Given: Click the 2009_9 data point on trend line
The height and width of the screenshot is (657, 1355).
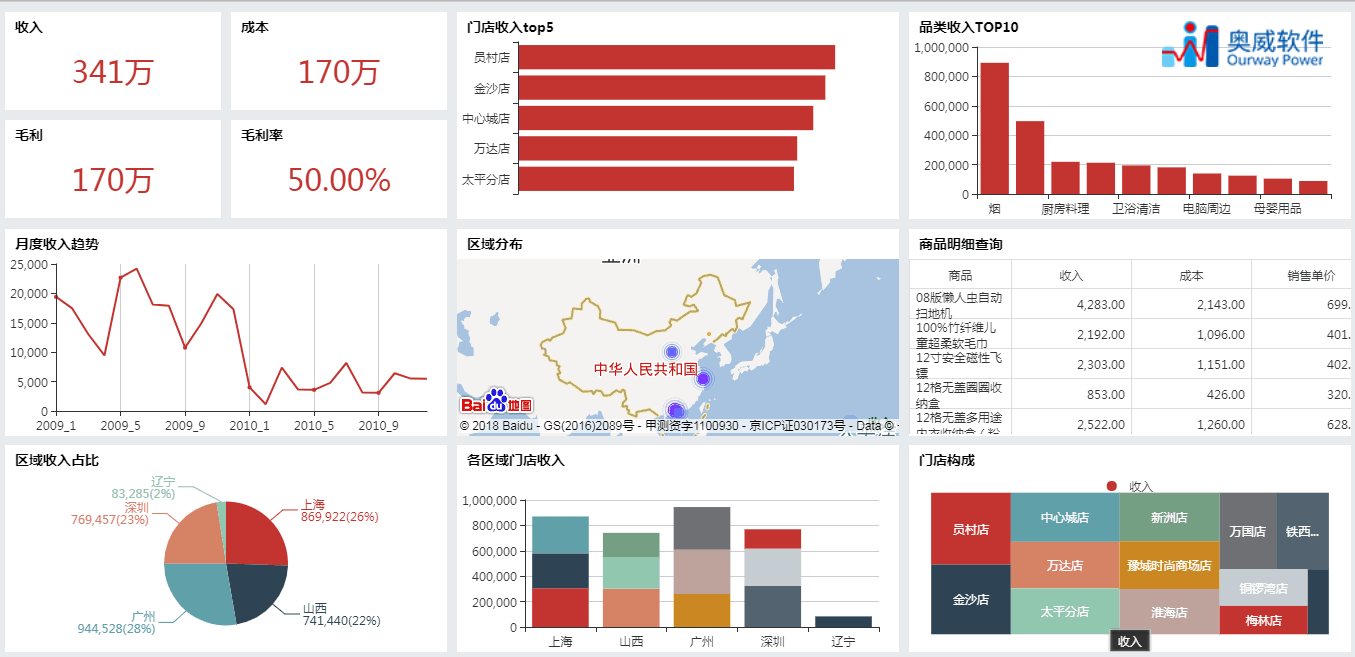Looking at the screenshot, I should [185, 348].
